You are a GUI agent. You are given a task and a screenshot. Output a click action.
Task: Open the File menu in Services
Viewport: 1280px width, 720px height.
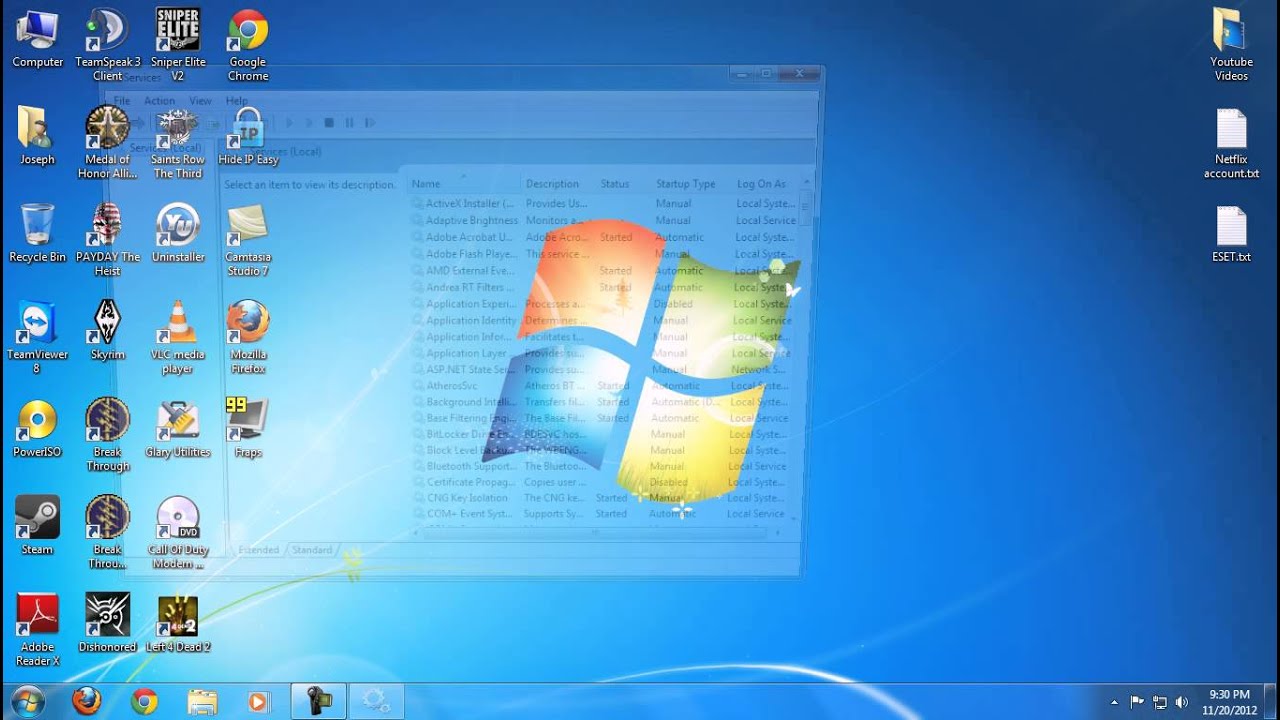[122, 101]
